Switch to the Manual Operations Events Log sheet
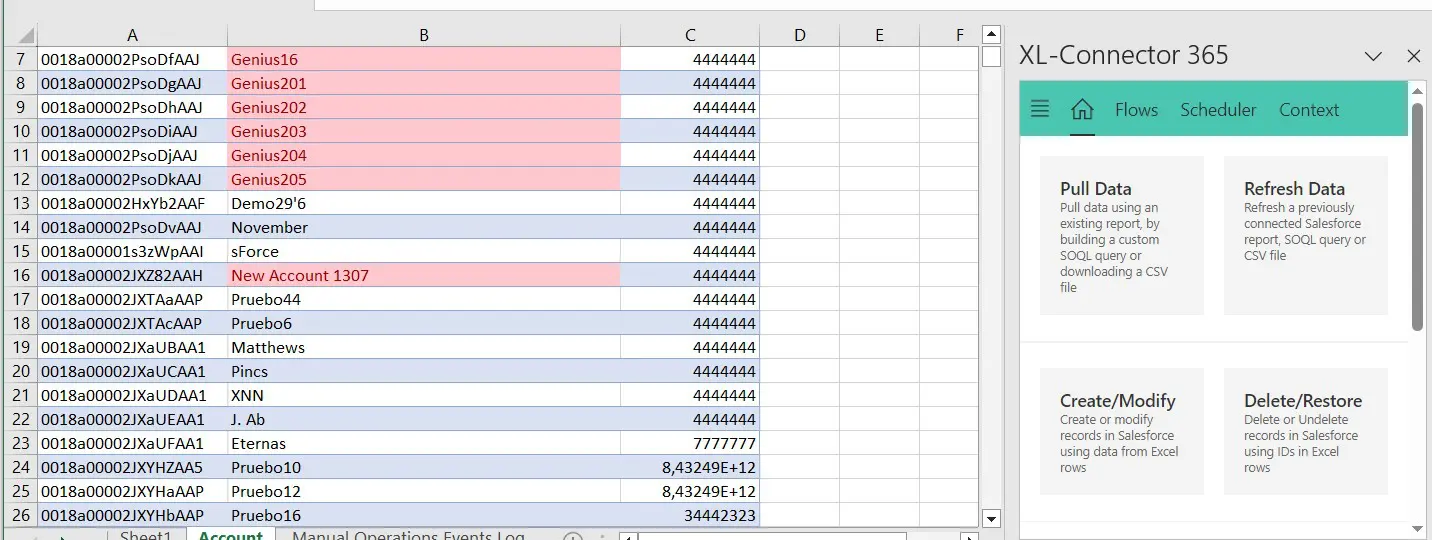This screenshot has width=1432, height=540. [x=408, y=536]
